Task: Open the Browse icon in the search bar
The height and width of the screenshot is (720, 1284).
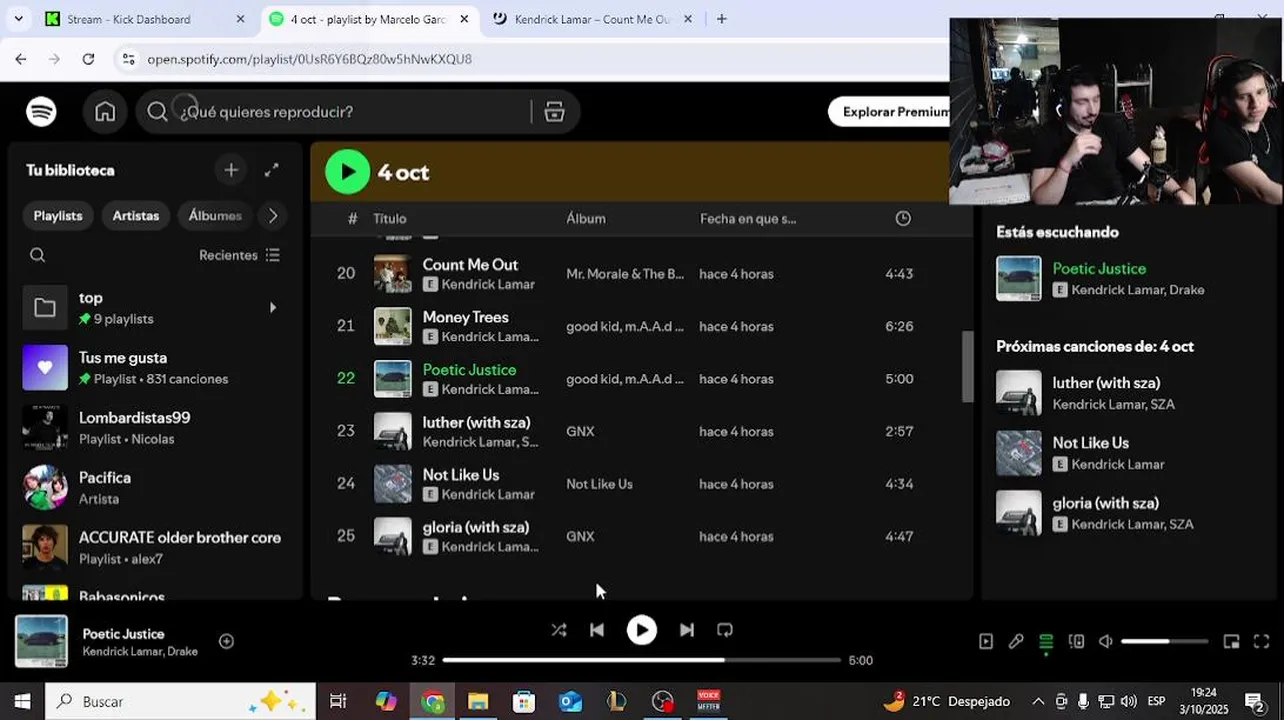Action: 555,112
